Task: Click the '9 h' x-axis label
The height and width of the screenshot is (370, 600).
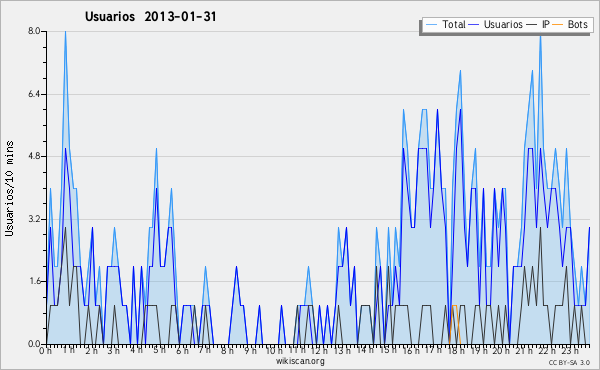Action: pyautogui.click(x=250, y=351)
